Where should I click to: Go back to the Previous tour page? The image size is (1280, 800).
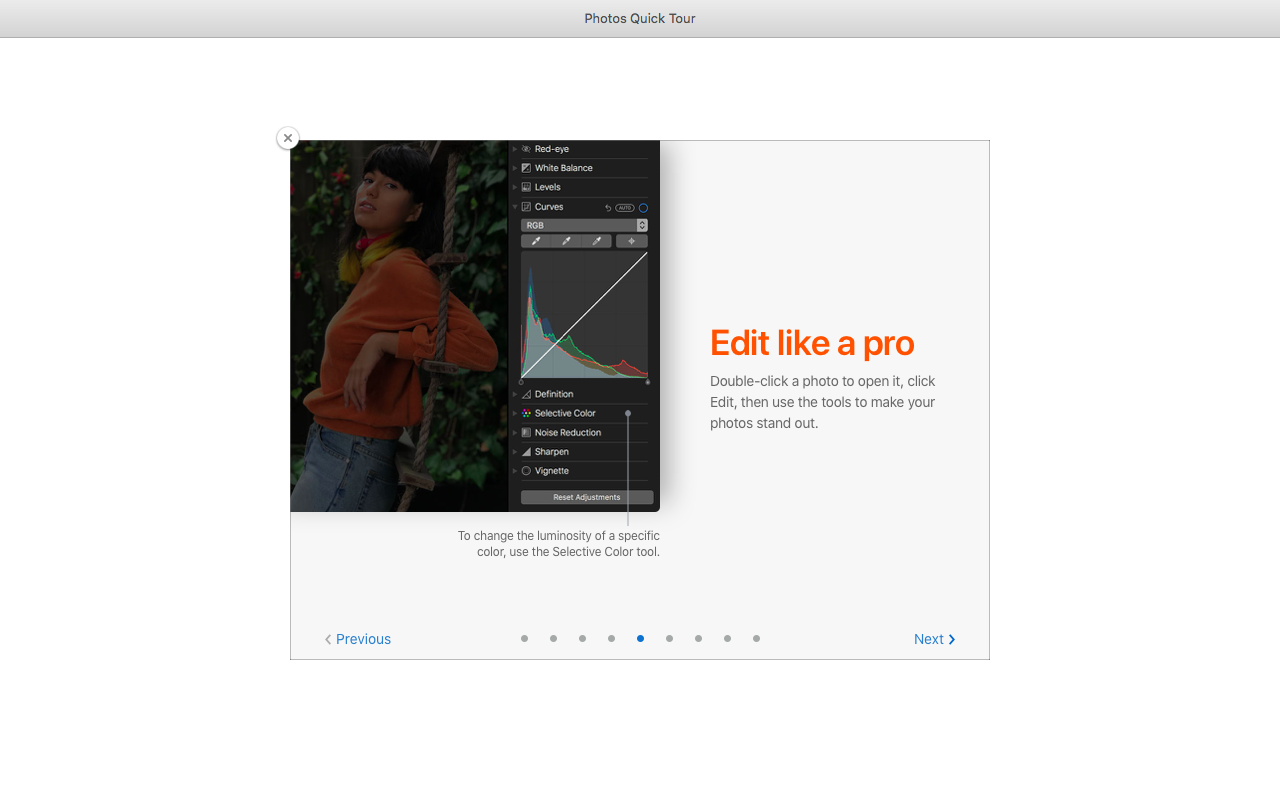click(358, 639)
